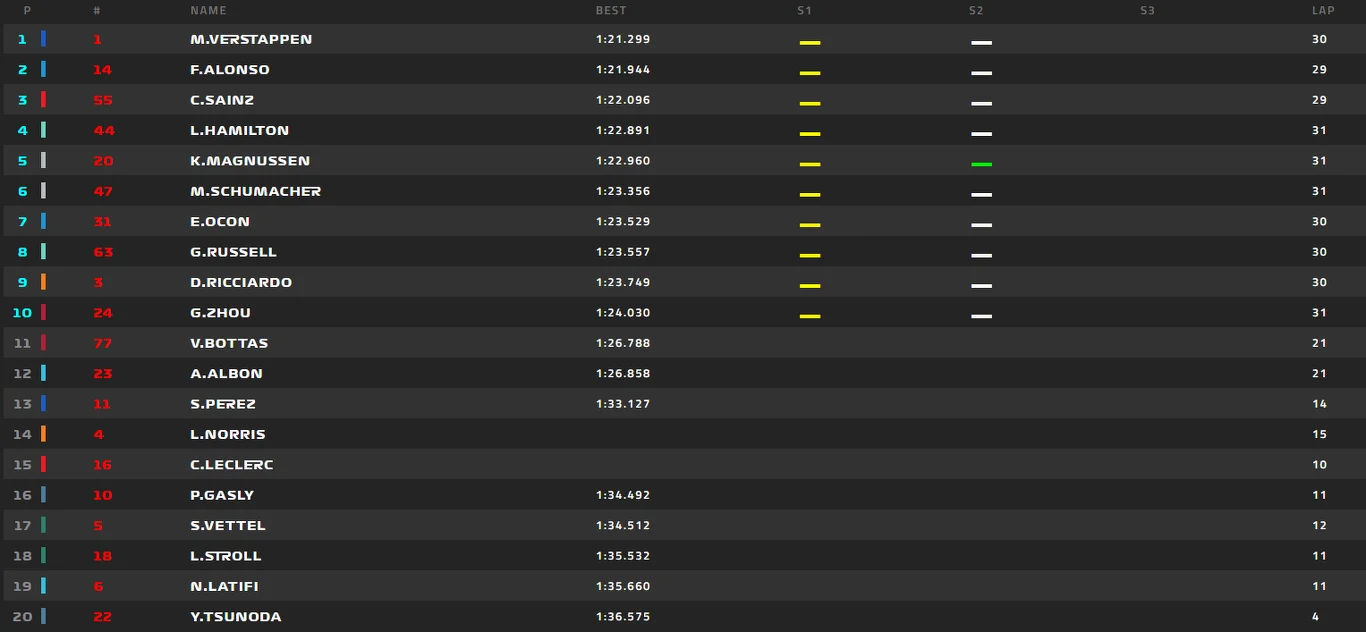Click Zhou's yellow S1 sector indicator

click(809, 316)
